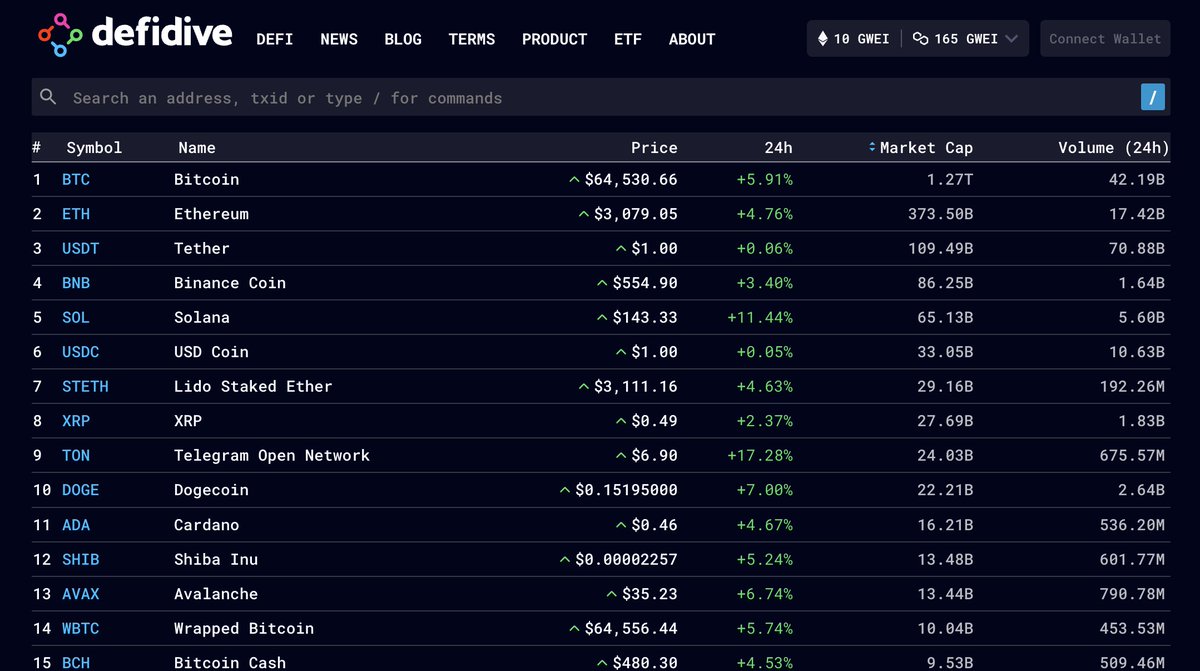The width and height of the screenshot is (1200, 671).
Task: Click the Solana name cell
Action: [x=202, y=318]
